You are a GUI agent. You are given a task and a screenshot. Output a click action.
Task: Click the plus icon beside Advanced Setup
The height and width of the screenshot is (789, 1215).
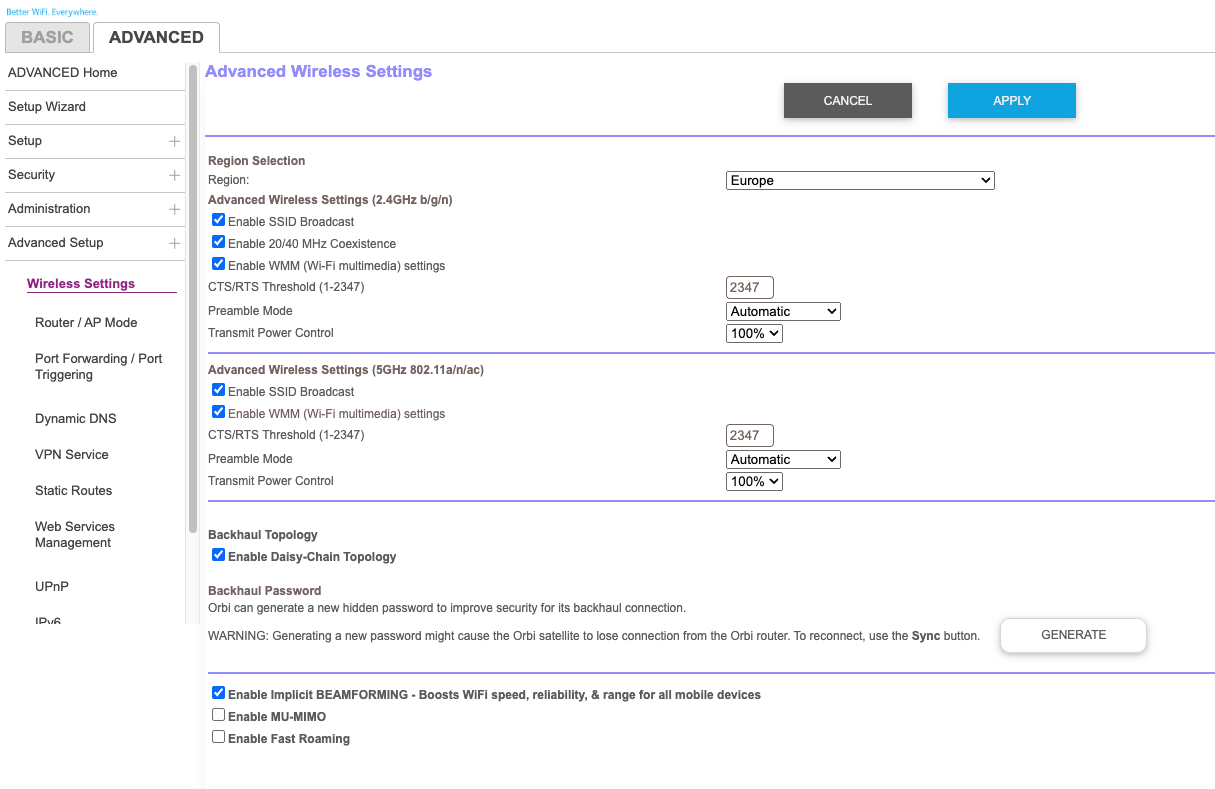pos(175,243)
